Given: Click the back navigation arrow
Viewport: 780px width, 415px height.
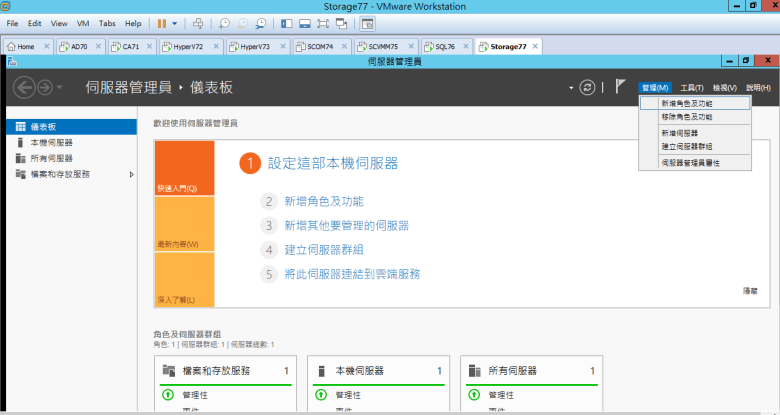Looking at the screenshot, I should tap(24, 87).
